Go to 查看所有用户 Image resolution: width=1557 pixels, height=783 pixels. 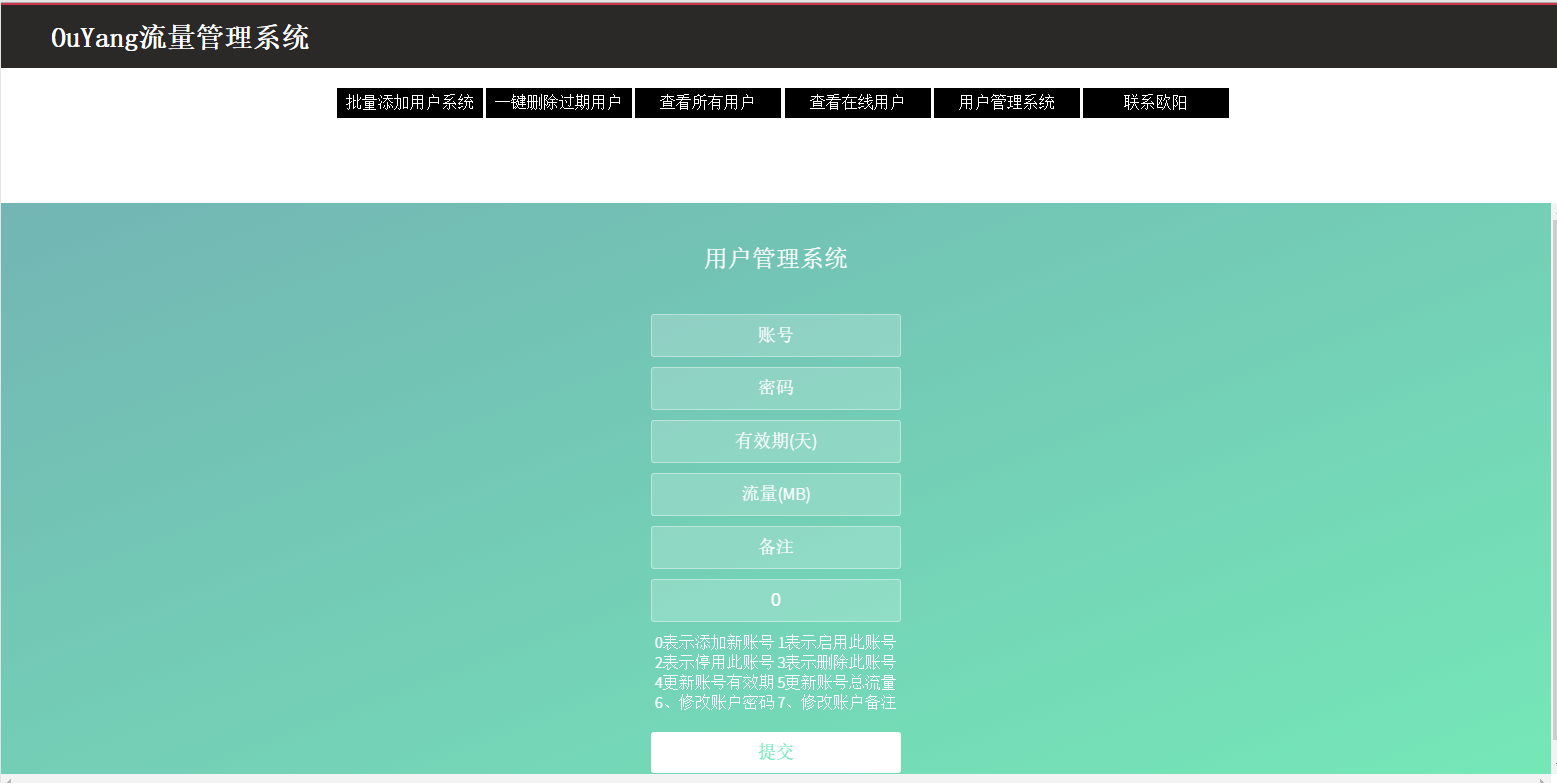(707, 103)
